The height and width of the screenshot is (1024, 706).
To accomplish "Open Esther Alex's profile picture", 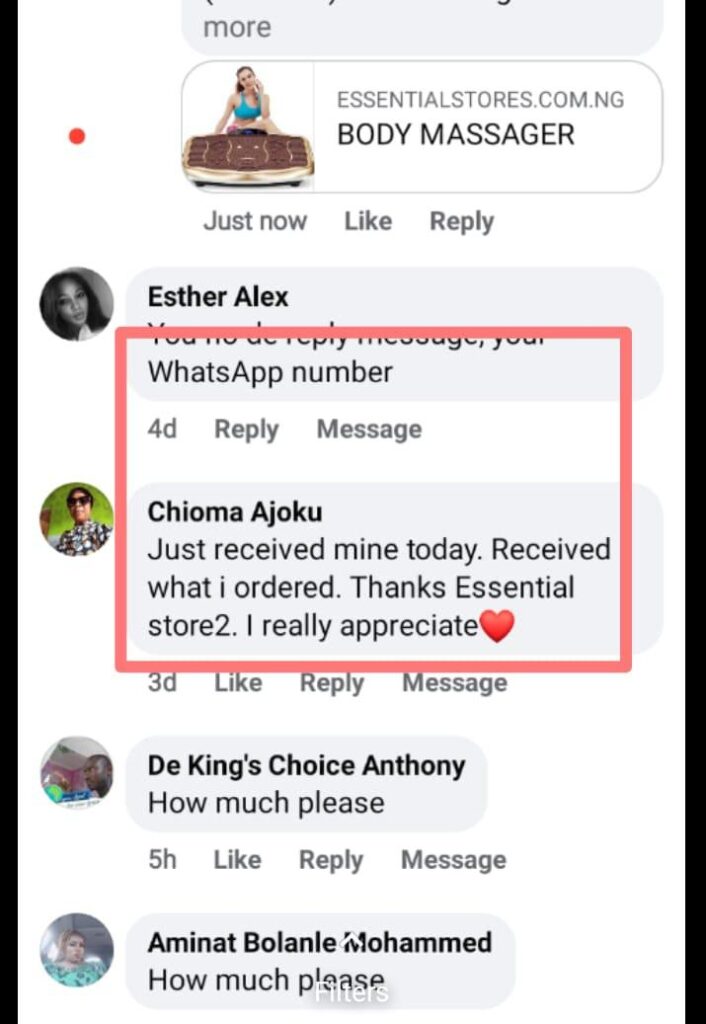I will click(x=76, y=304).
